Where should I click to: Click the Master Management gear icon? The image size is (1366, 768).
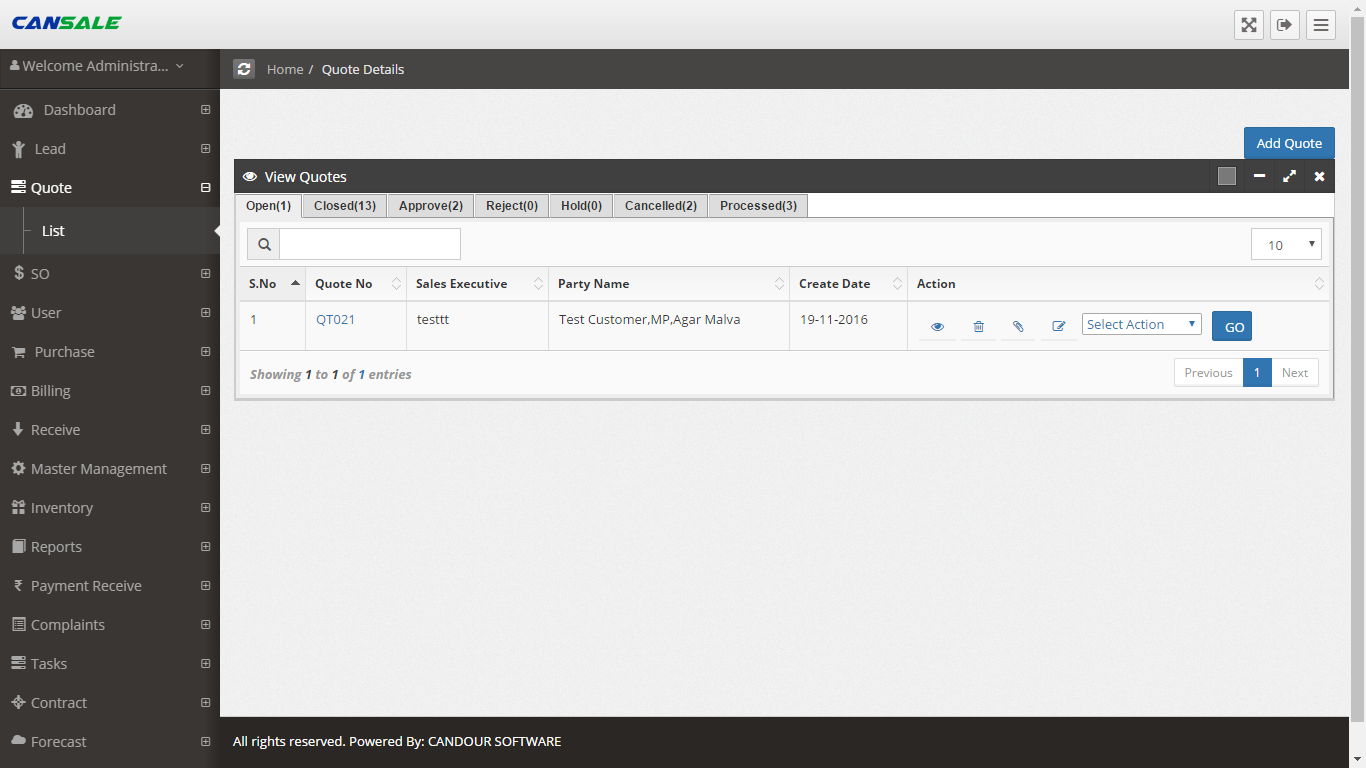click(x=18, y=468)
